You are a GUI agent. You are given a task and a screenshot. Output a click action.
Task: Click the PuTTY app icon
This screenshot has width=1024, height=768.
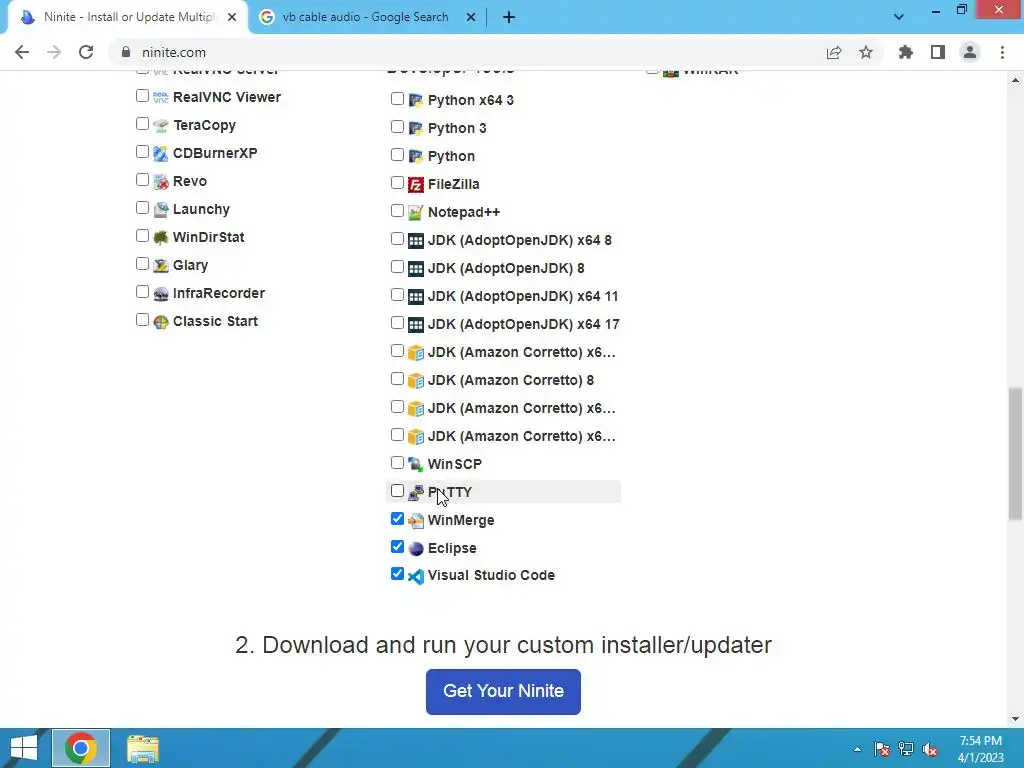click(415, 492)
